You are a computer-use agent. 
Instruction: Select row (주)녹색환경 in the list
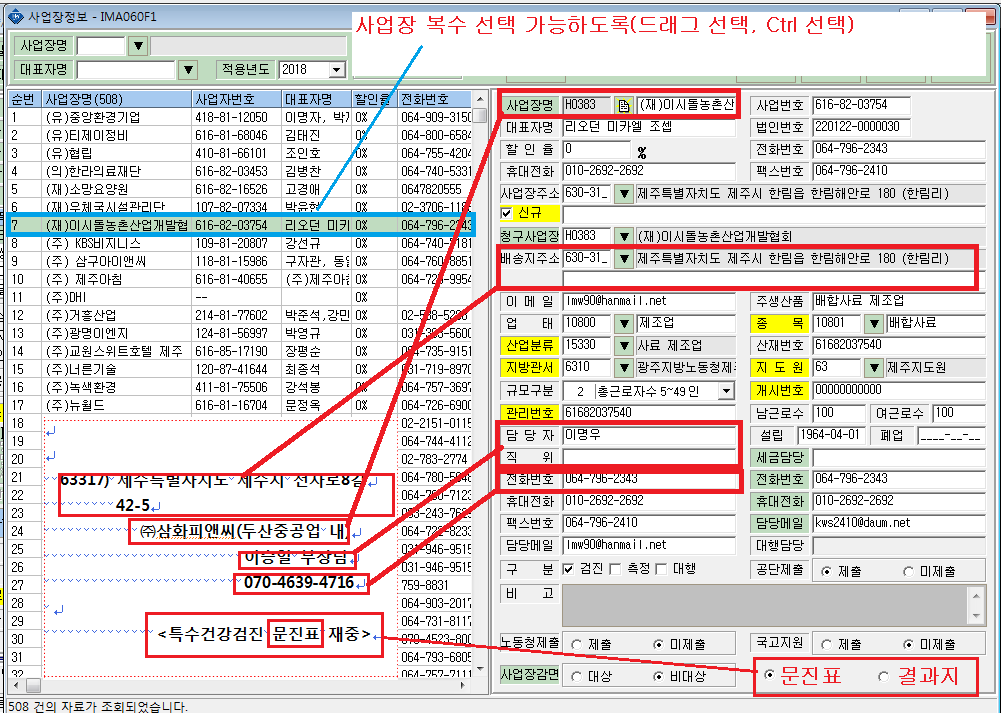point(240,387)
